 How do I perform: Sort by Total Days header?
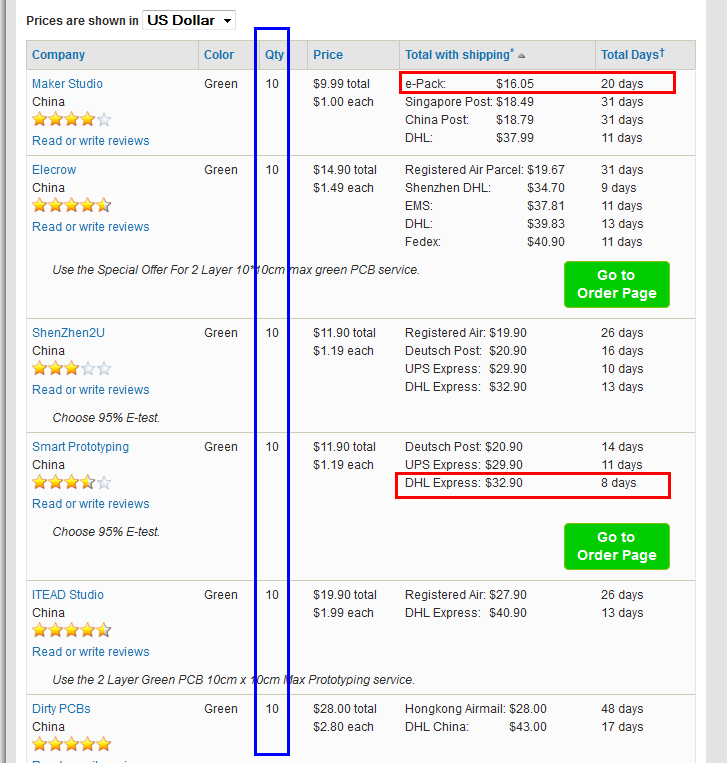point(632,54)
